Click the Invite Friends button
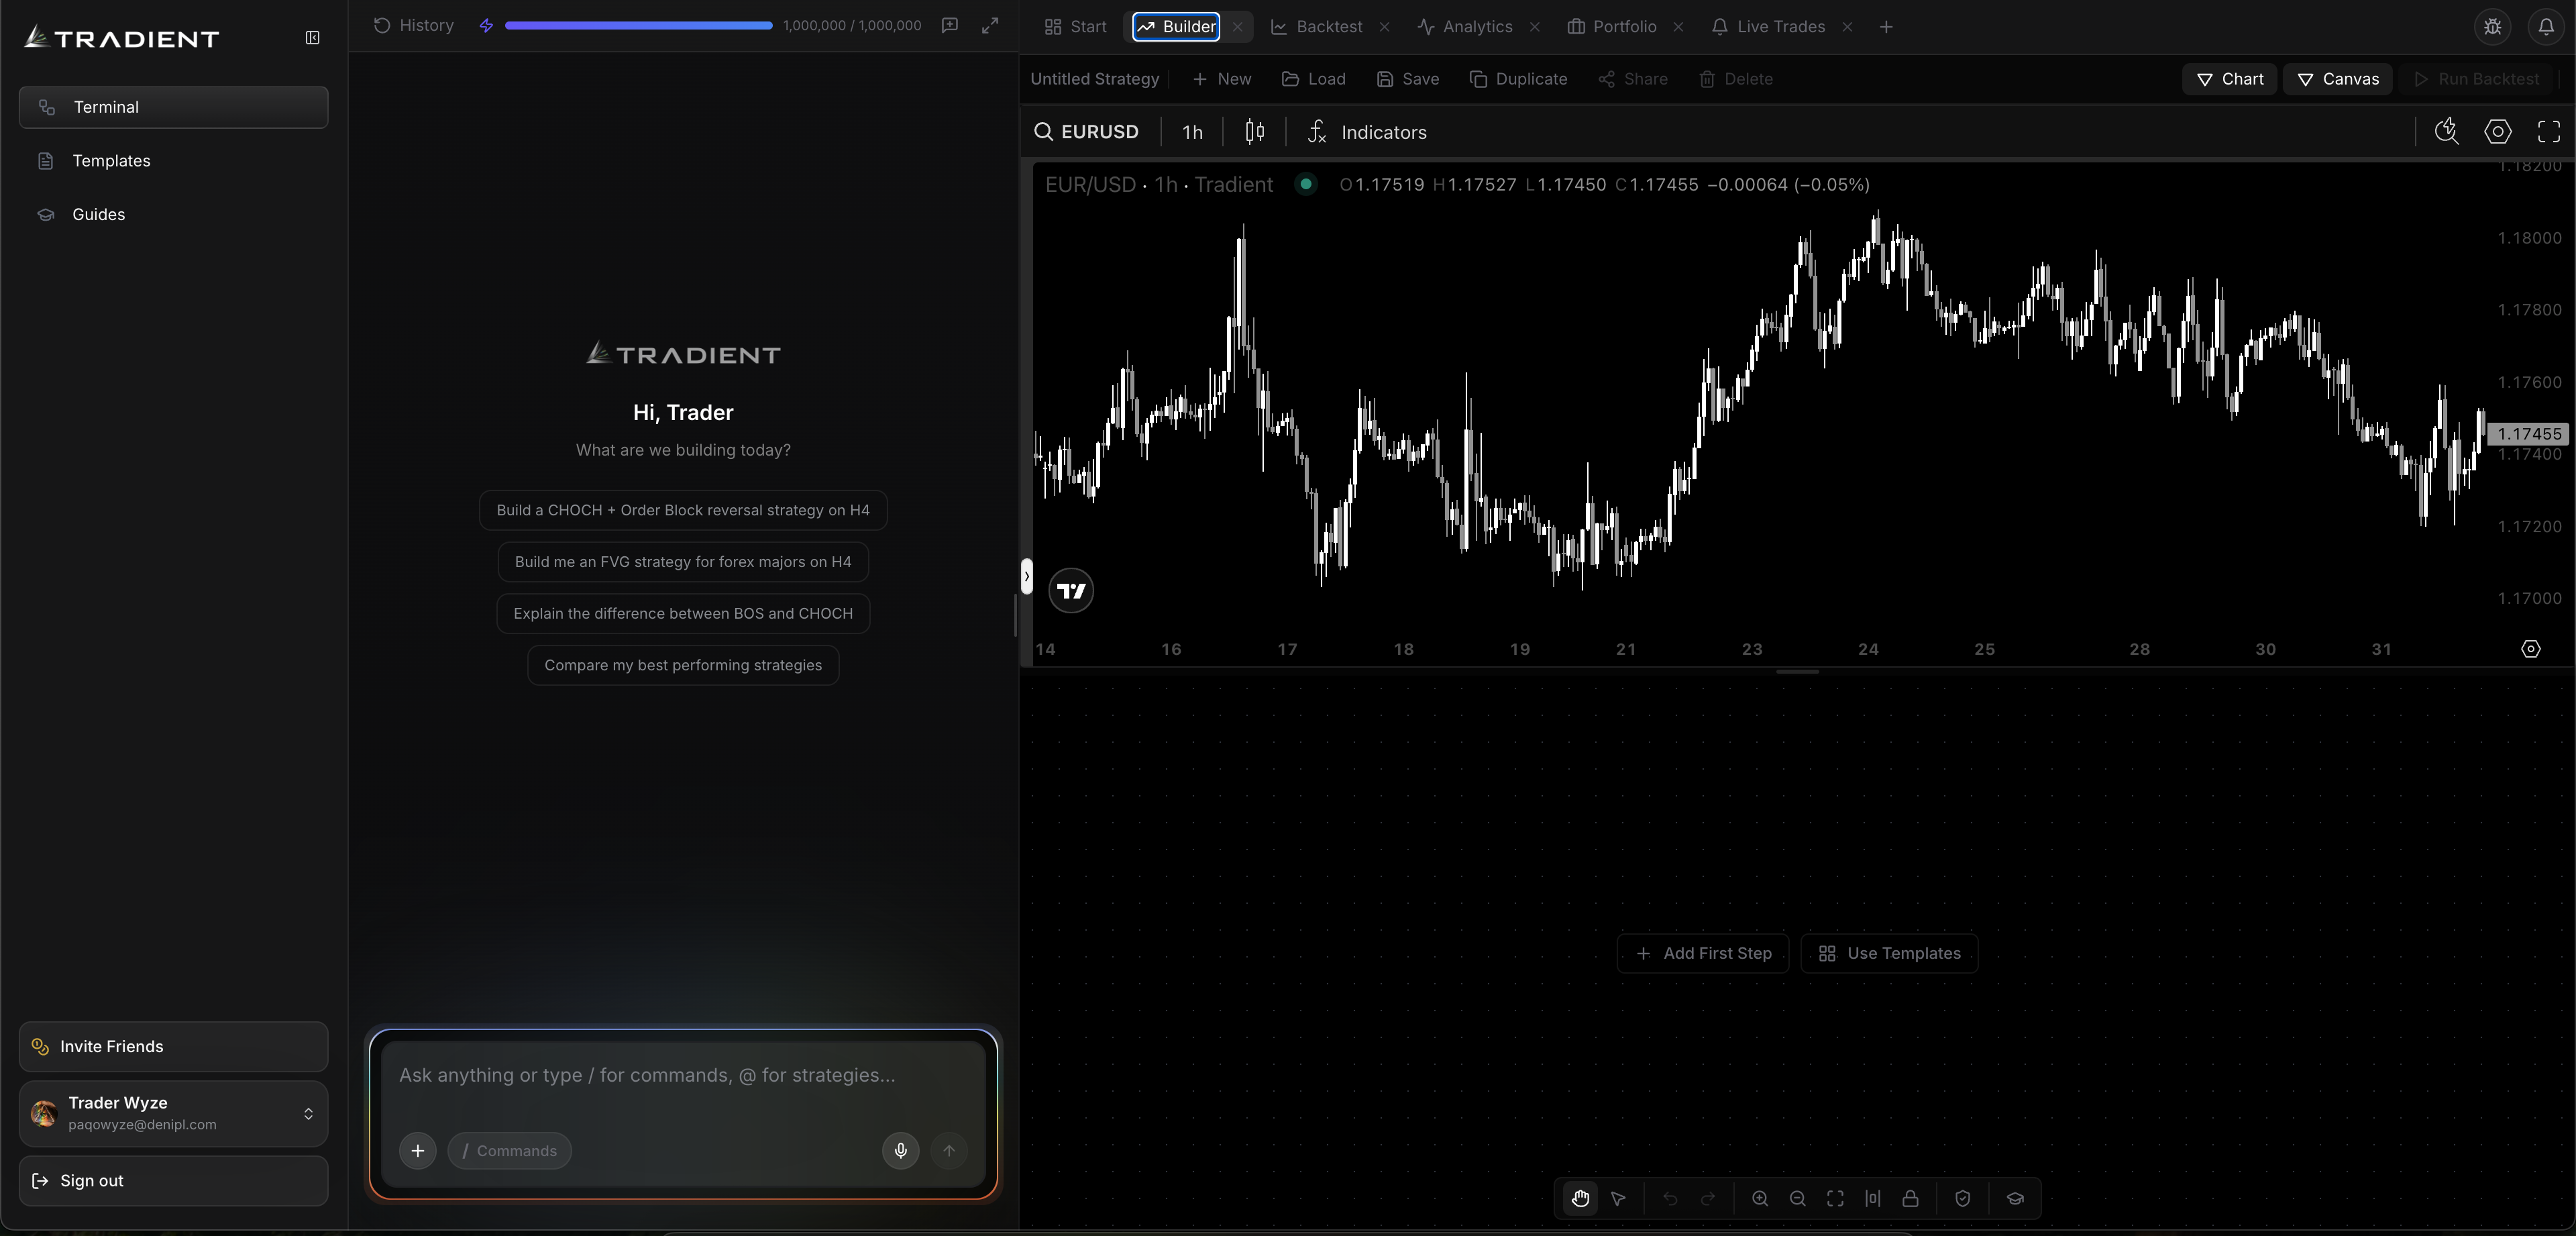 pyautogui.click(x=173, y=1046)
